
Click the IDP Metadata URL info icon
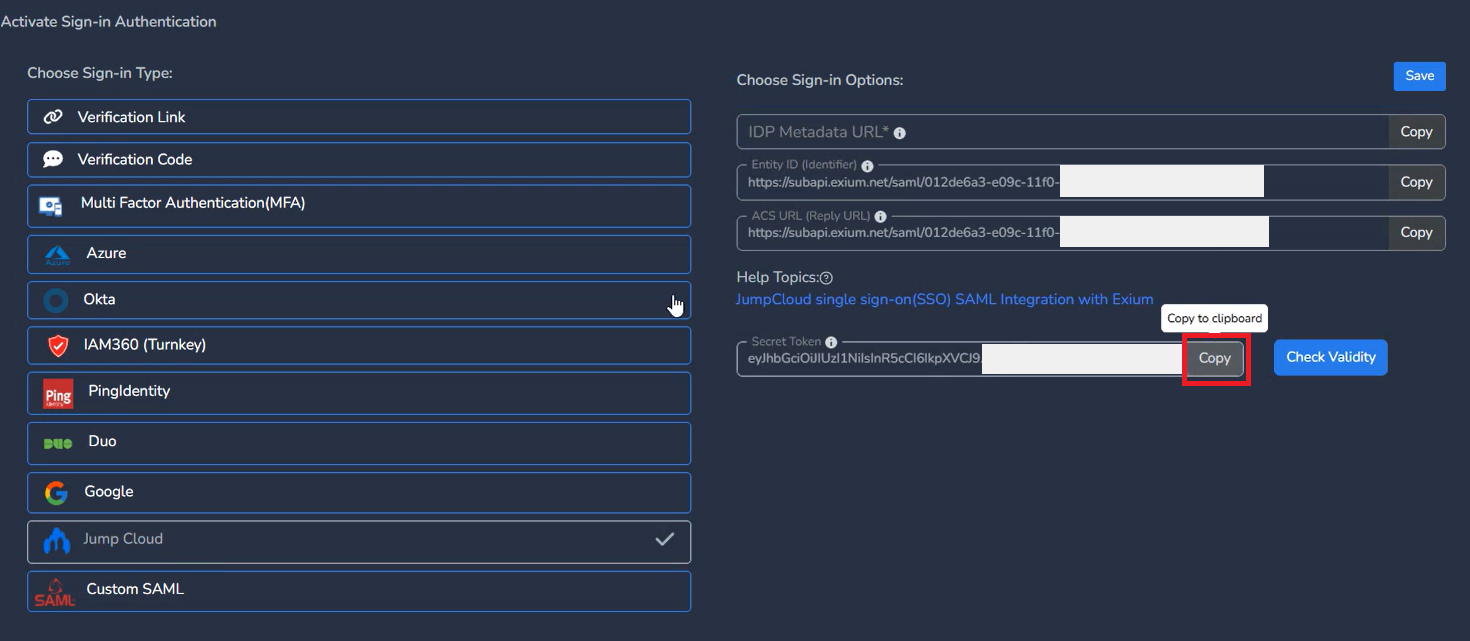pyautogui.click(x=900, y=133)
